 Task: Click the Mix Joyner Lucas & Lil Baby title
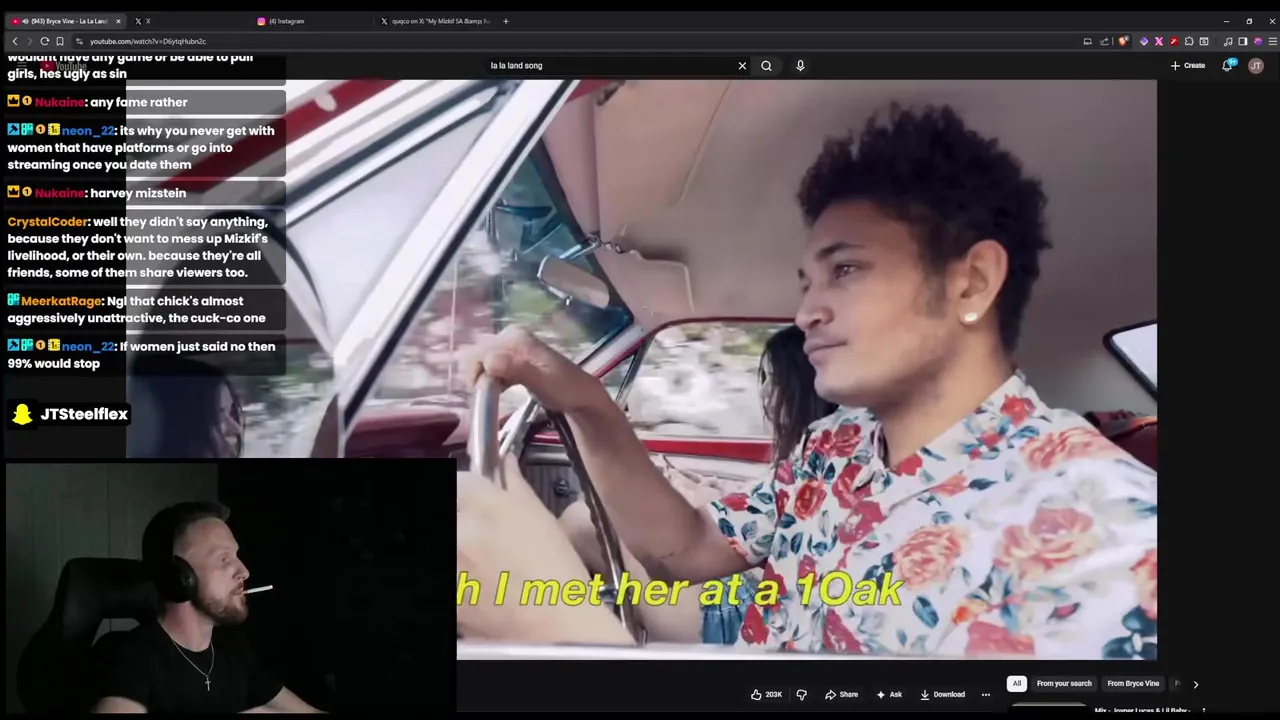[1141, 711]
